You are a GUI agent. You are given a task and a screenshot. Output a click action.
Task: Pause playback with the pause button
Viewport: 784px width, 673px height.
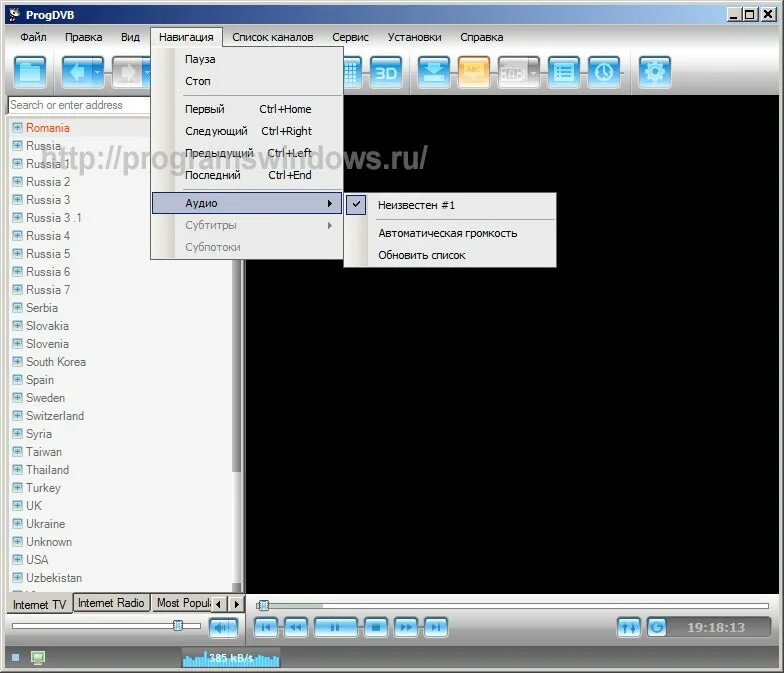336,627
